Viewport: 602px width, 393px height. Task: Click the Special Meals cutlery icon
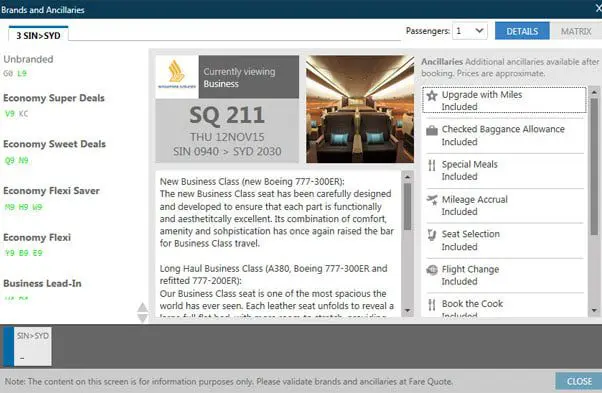click(432, 165)
